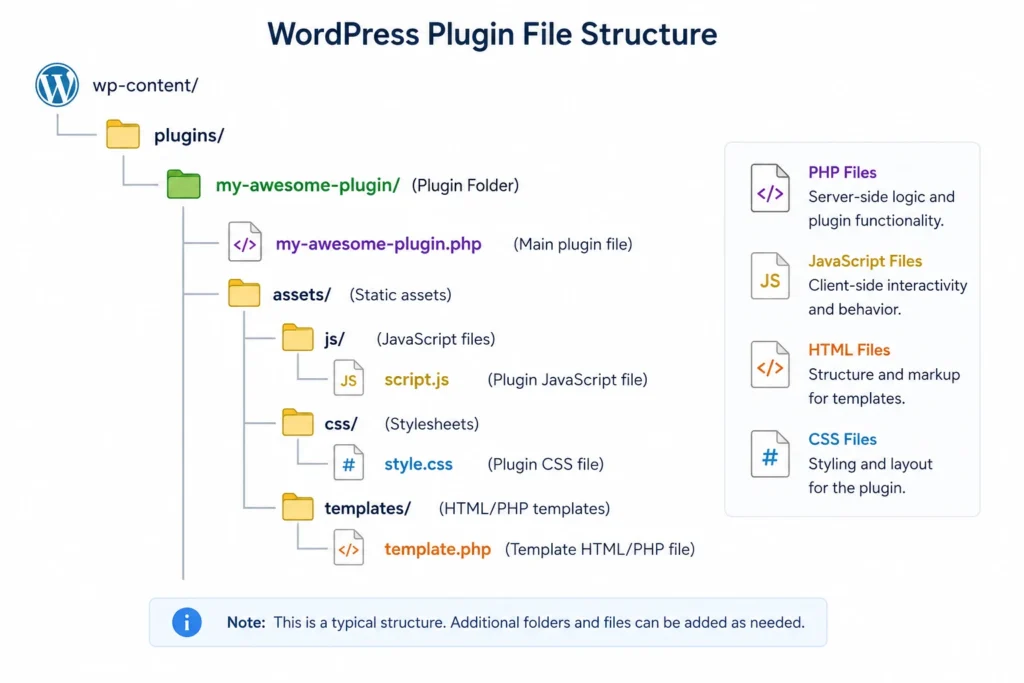Click the blue info icon in note
Image resolution: width=1024 pixels, height=683 pixels.
point(187,622)
